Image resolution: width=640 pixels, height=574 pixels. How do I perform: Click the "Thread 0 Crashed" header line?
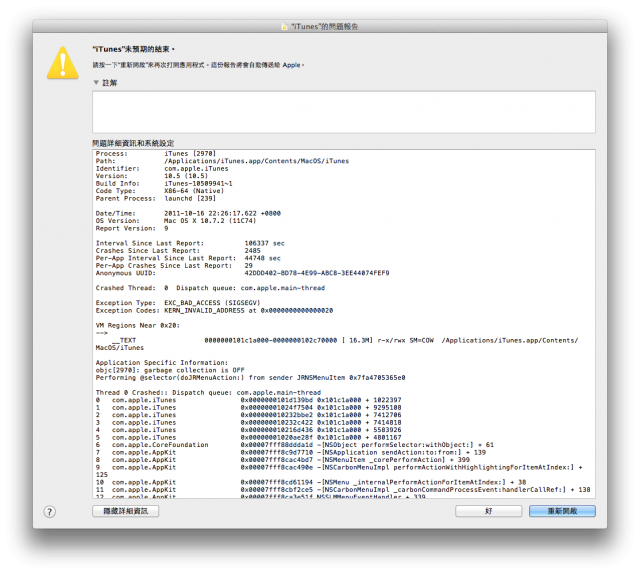208,392
